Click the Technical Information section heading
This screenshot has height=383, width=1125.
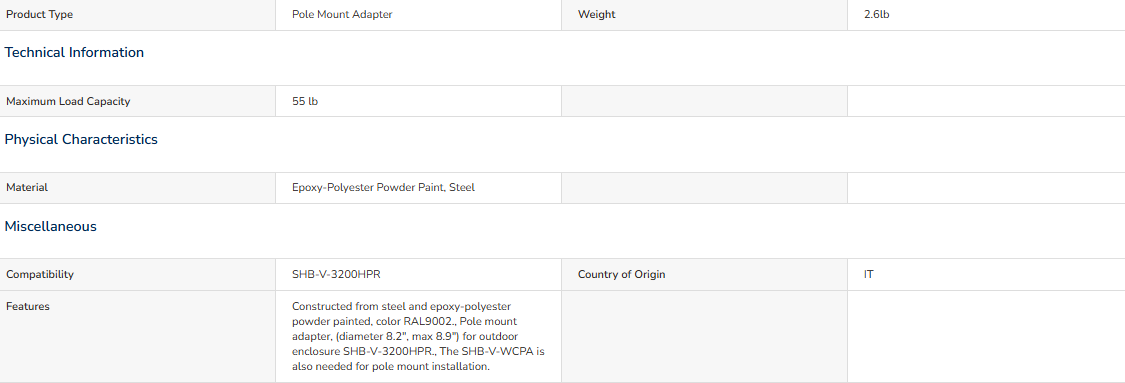click(74, 52)
